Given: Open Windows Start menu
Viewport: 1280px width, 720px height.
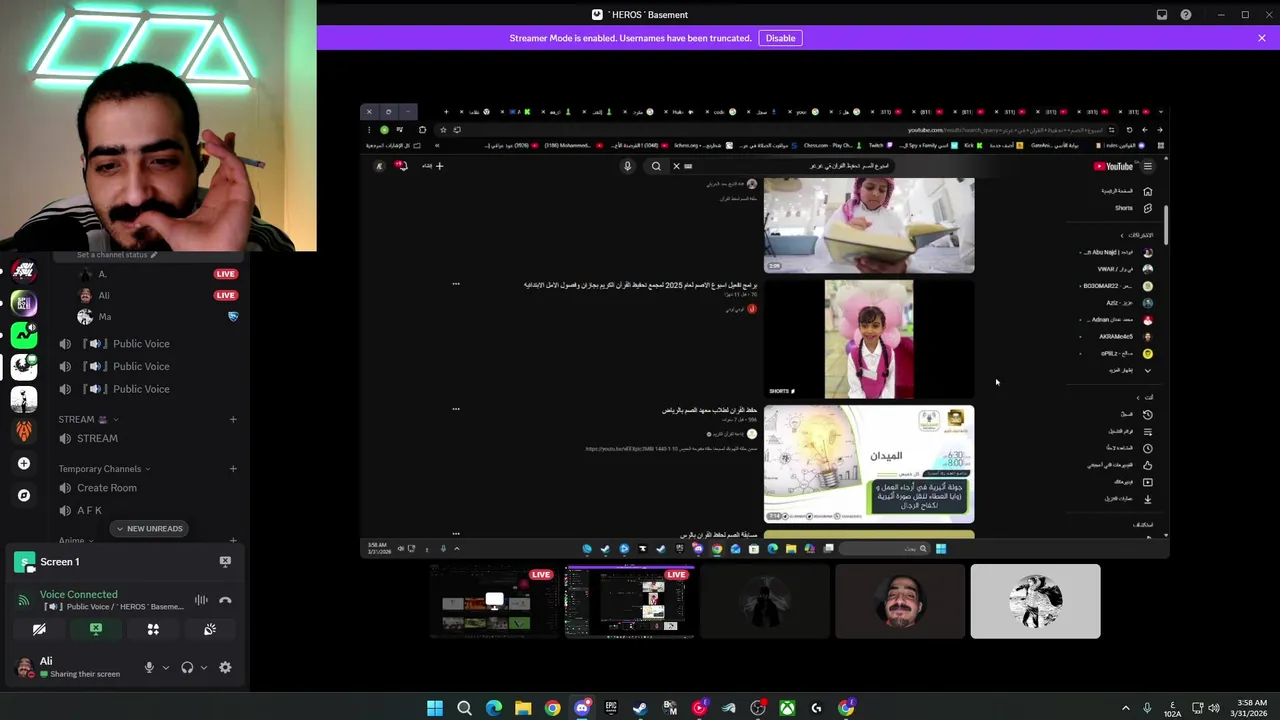Looking at the screenshot, I should [x=435, y=708].
